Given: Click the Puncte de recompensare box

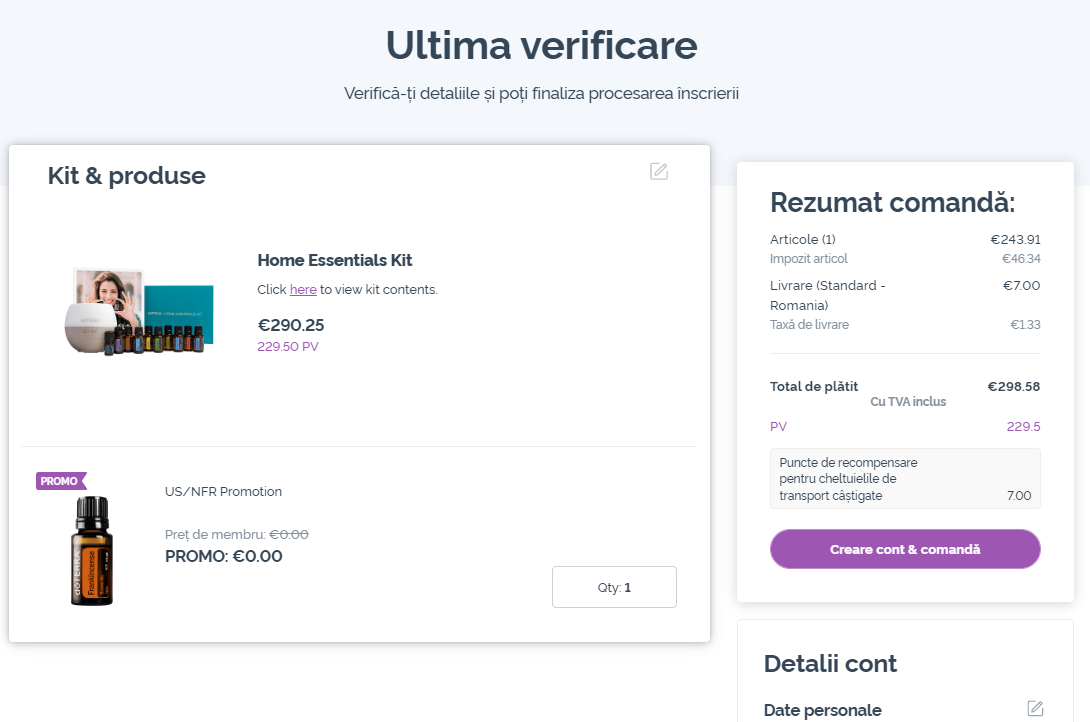Looking at the screenshot, I should pos(905,479).
